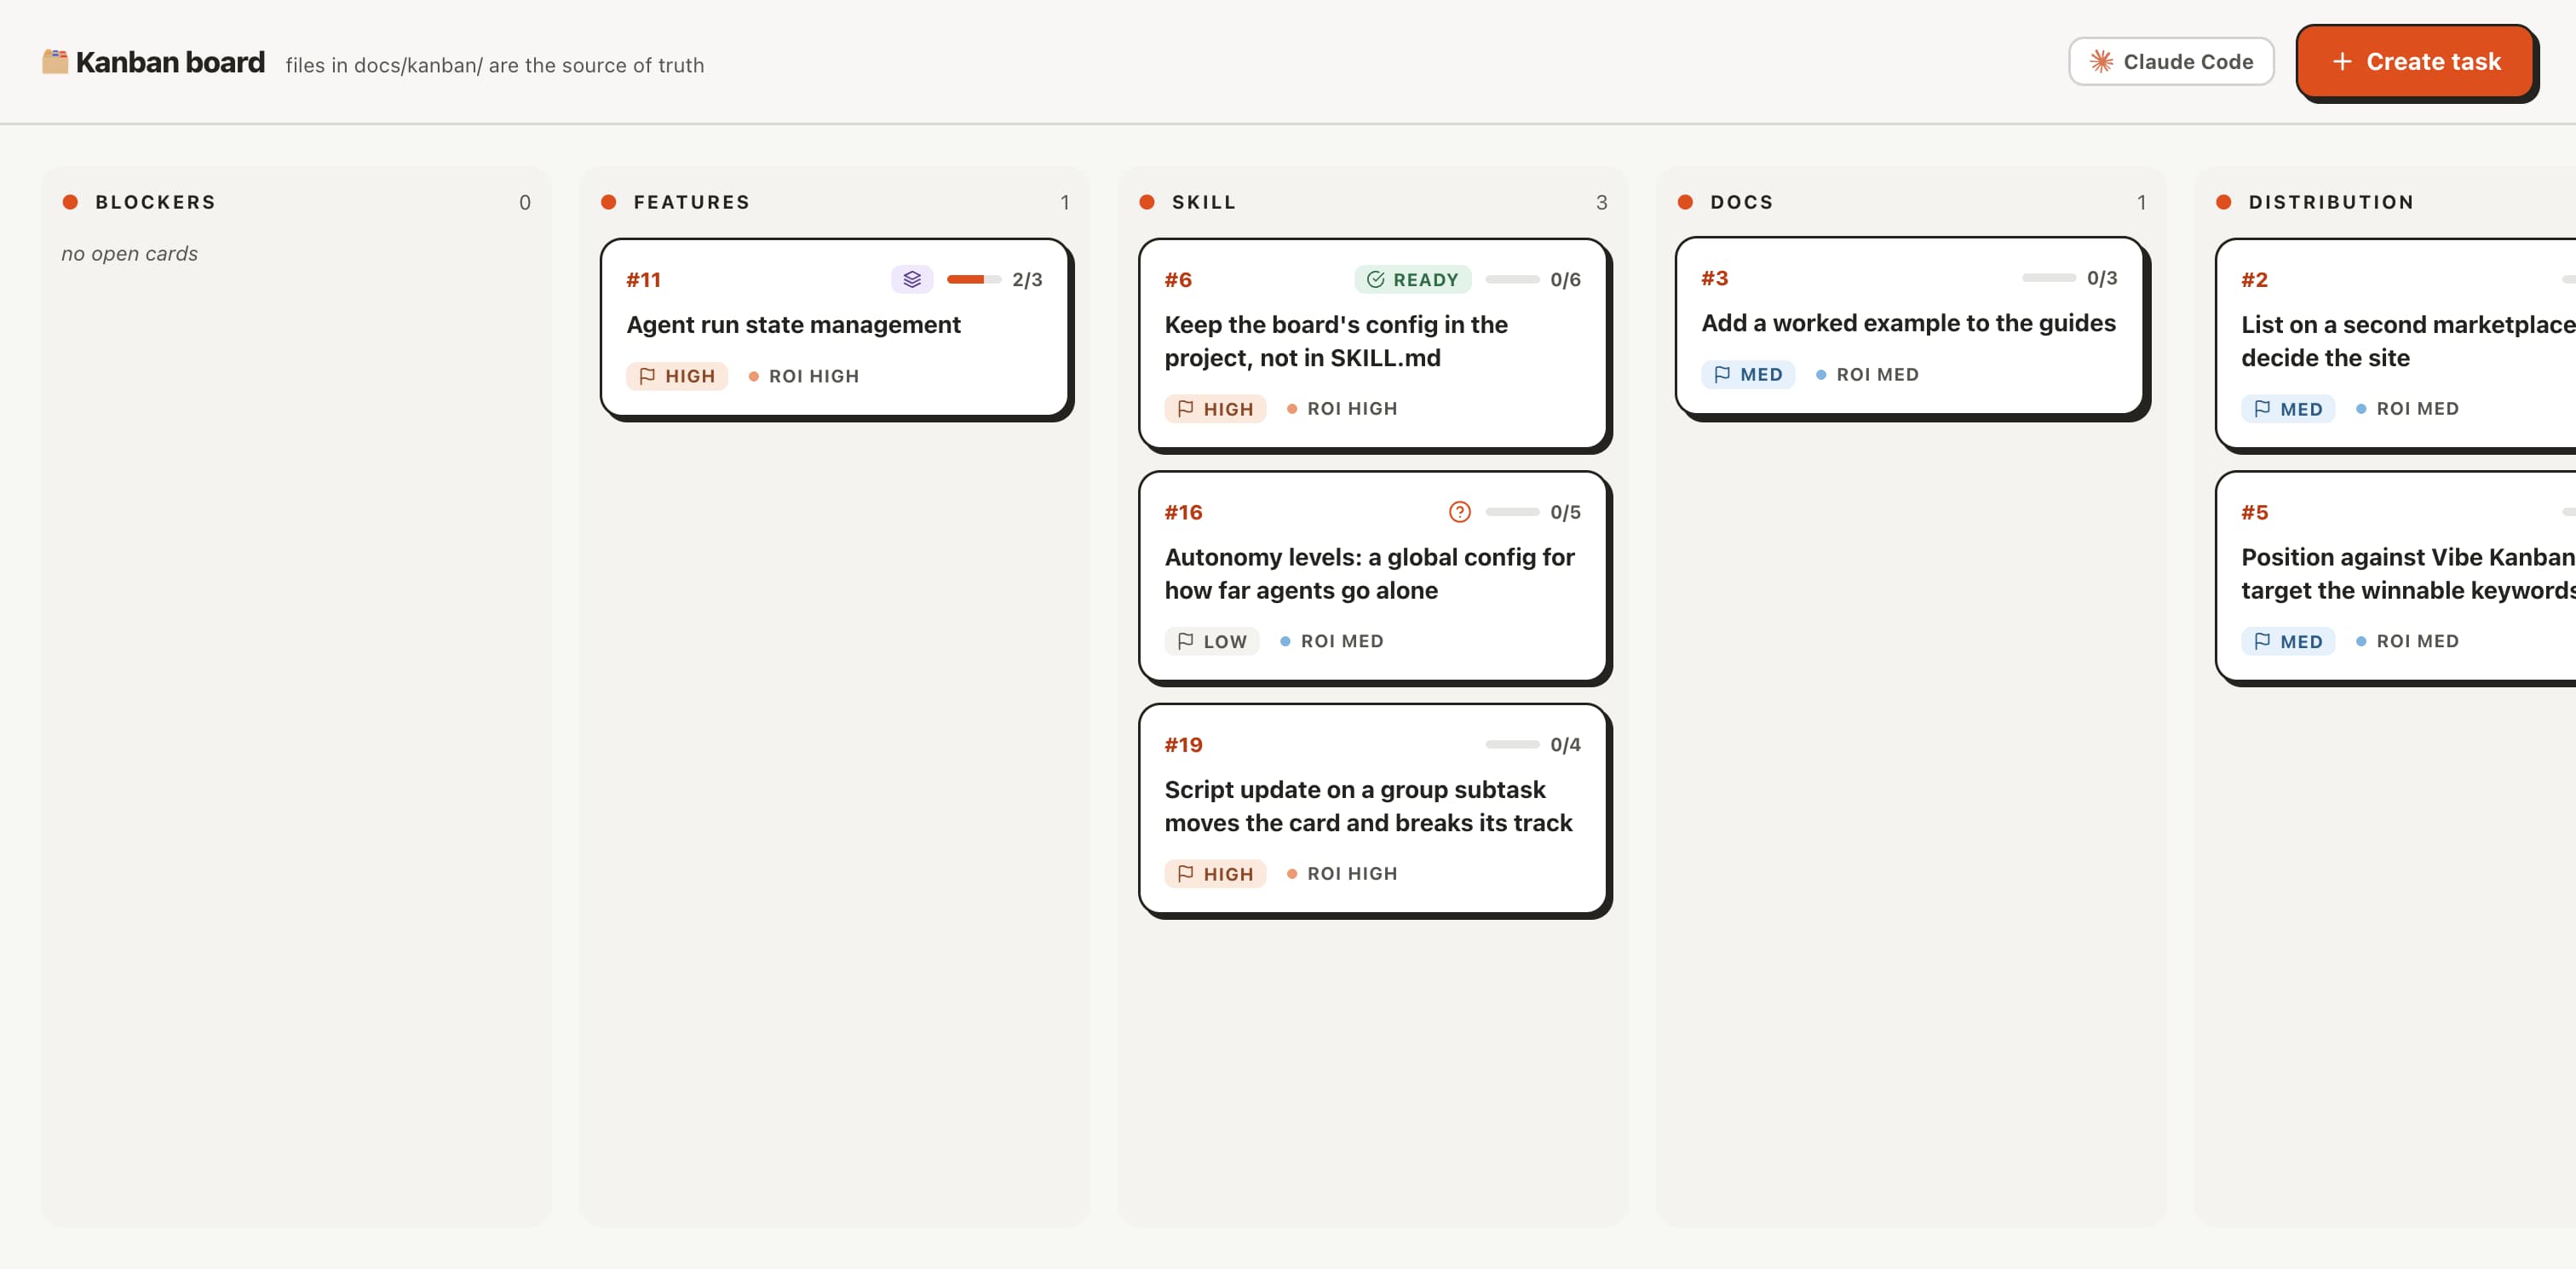Click the BLOCKERS column header

(x=155, y=202)
